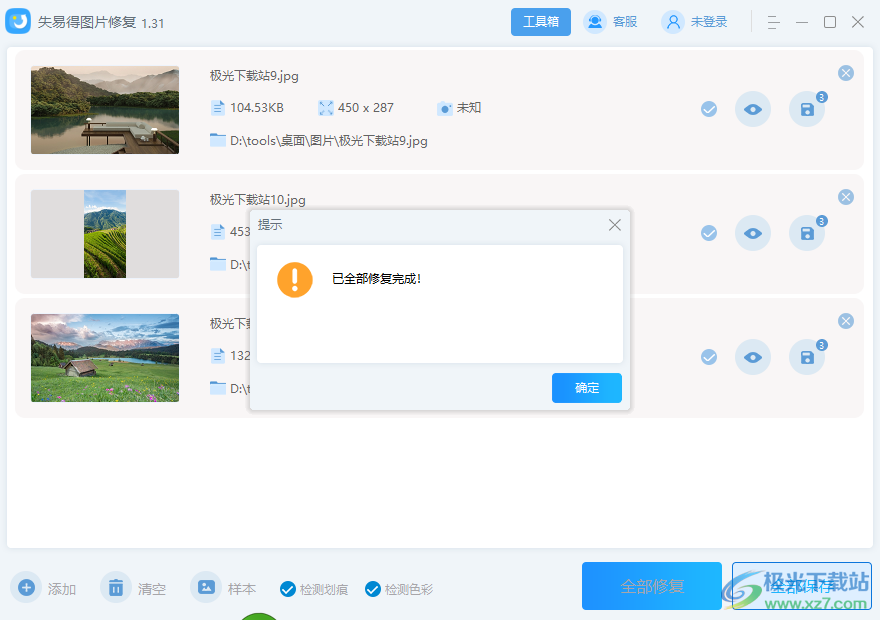Image resolution: width=880 pixels, height=620 pixels.
Task: Click the file name 极光下载站9.jpg
Action: (x=254, y=76)
